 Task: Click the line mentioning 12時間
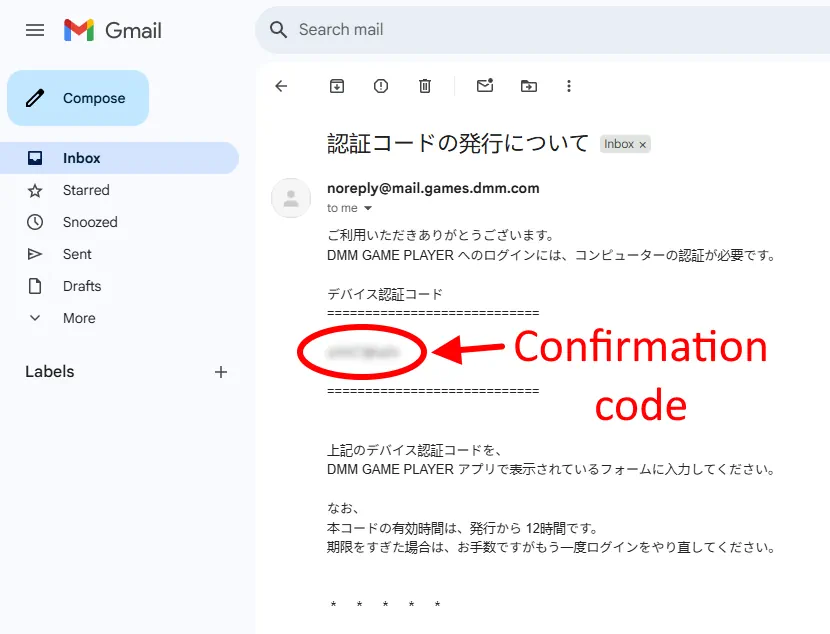462,528
